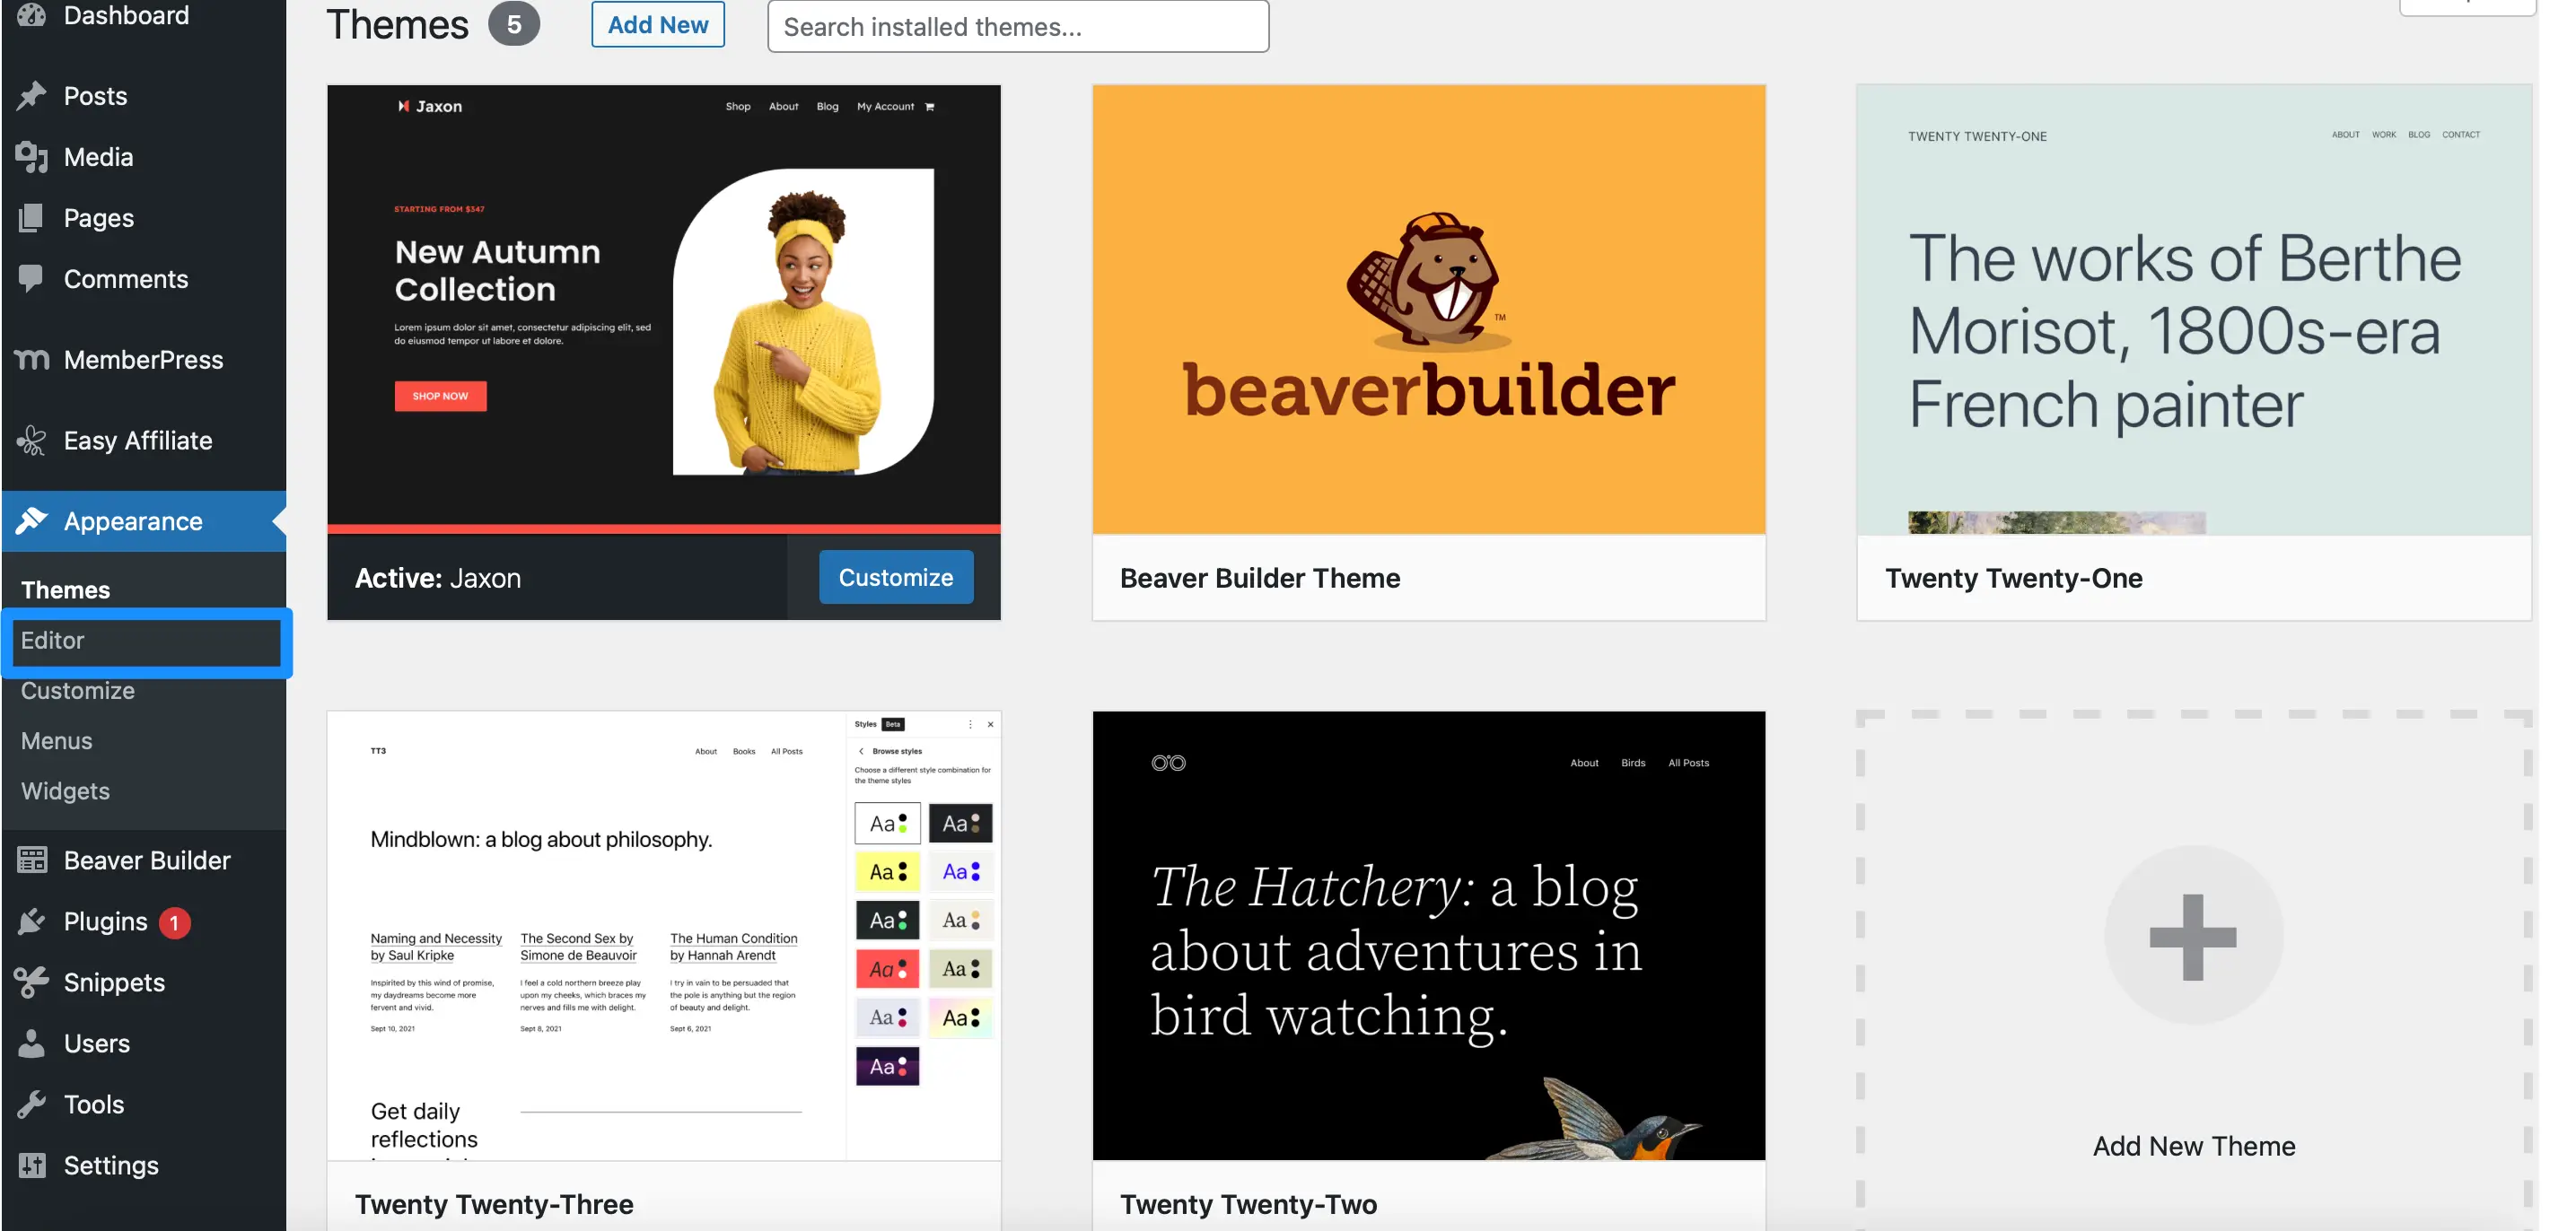Click the Add New Theme plus icon
Viewport: 2576px width, 1231px height.
click(x=2192, y=939)
